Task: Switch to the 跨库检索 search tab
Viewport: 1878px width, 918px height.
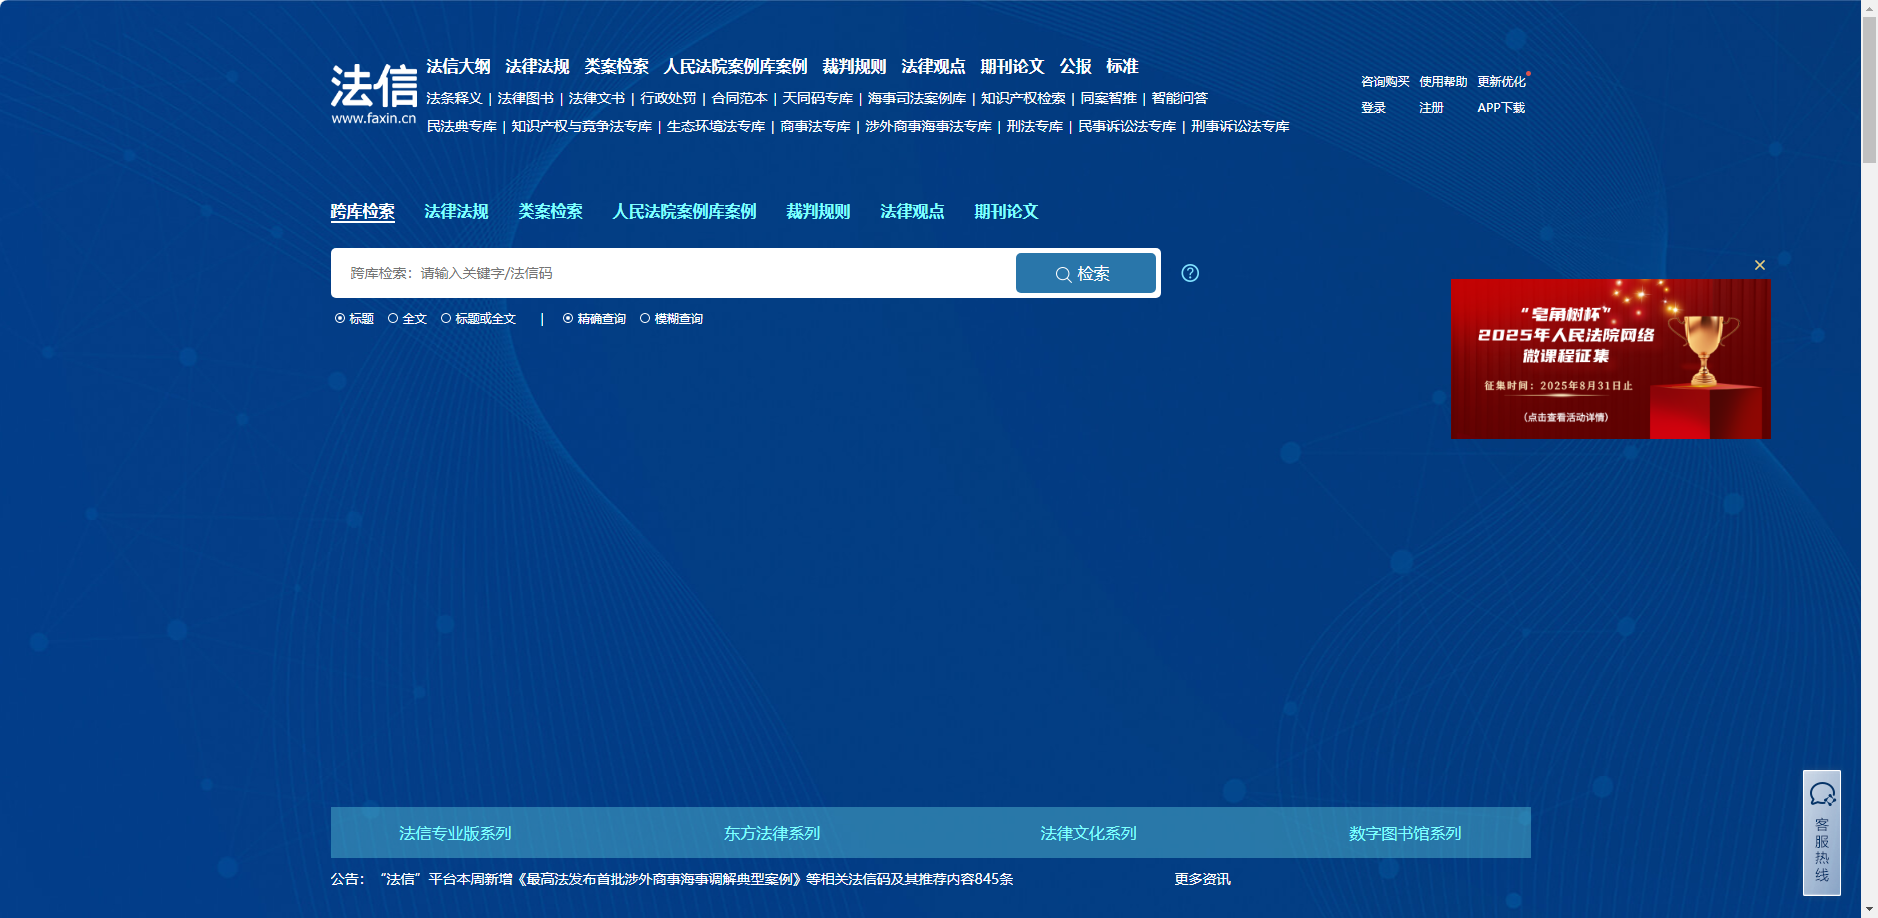Action: point(363,212)
